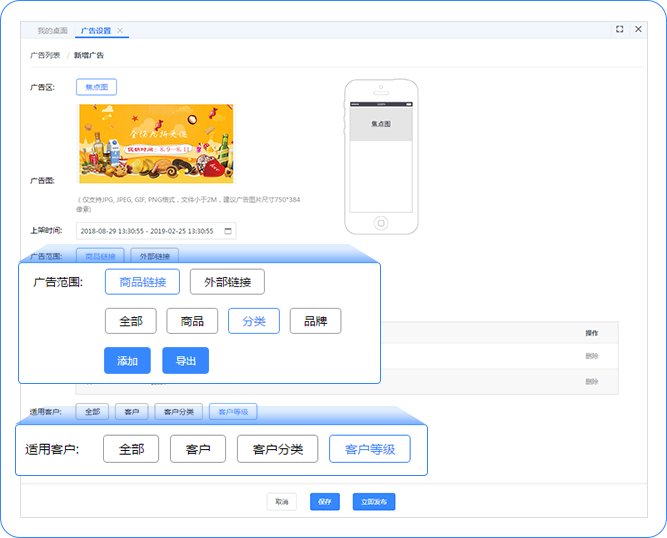This screenshot has width=667, height=538.
Task: Tap the phone mockup home button
Action: point(381,223)
